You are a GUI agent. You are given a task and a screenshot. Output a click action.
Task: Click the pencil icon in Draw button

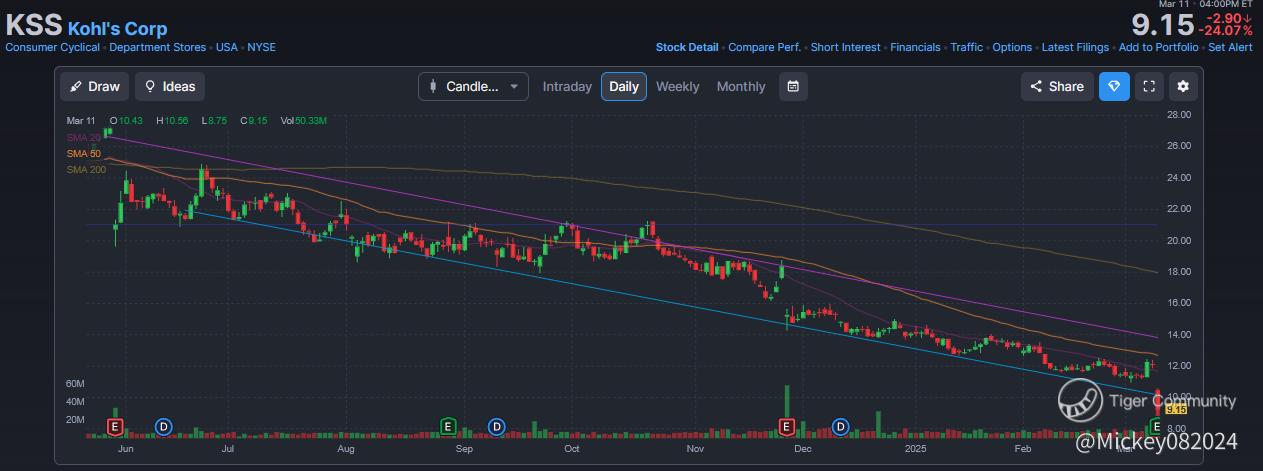76,86
